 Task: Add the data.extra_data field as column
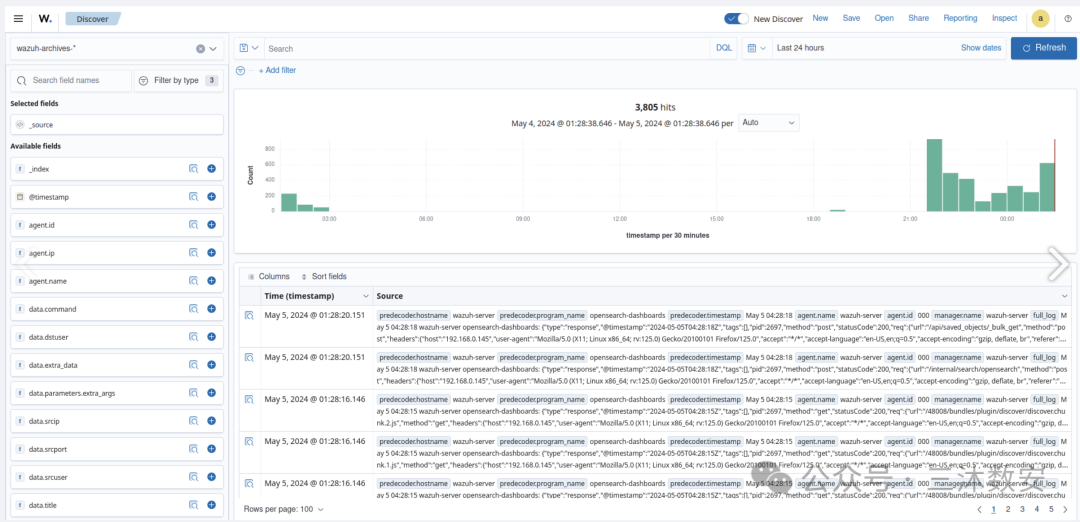[x=211, y=365]
